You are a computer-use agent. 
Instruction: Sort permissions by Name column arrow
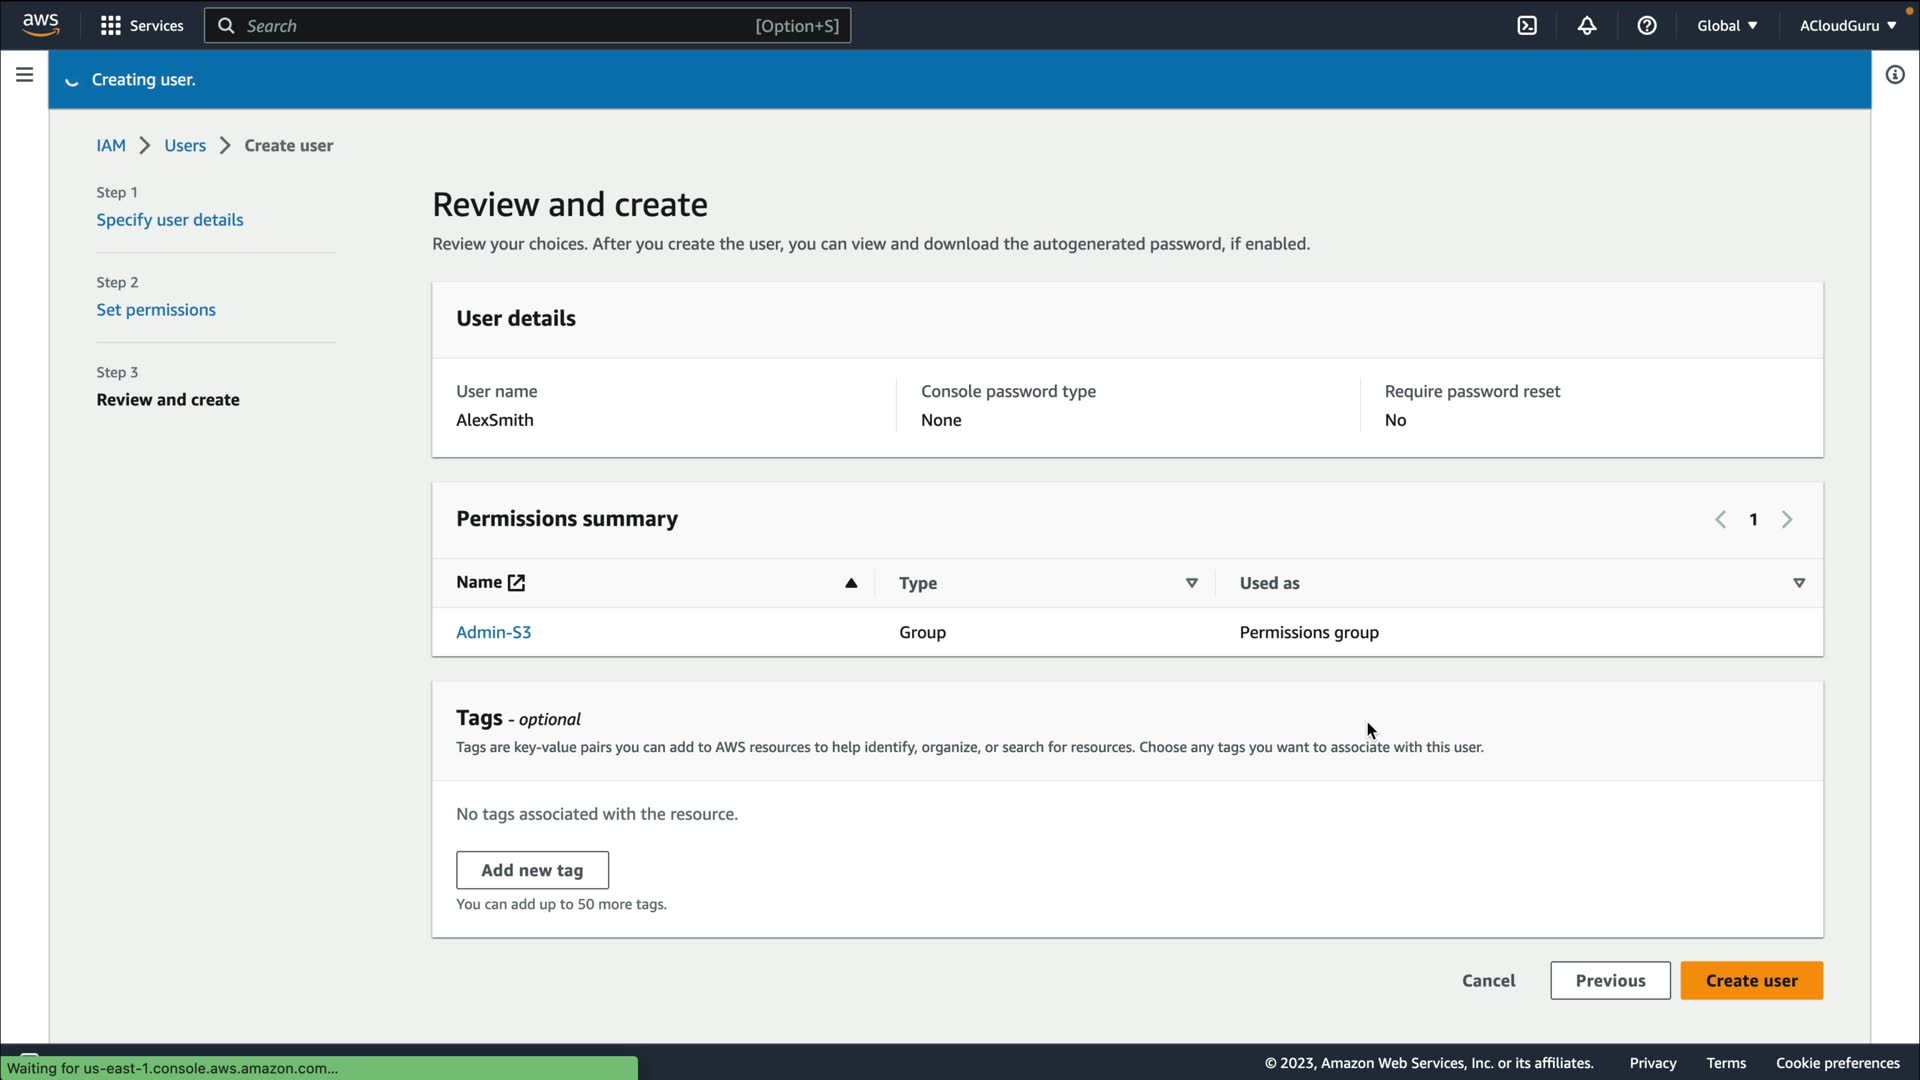pos(851,583)
